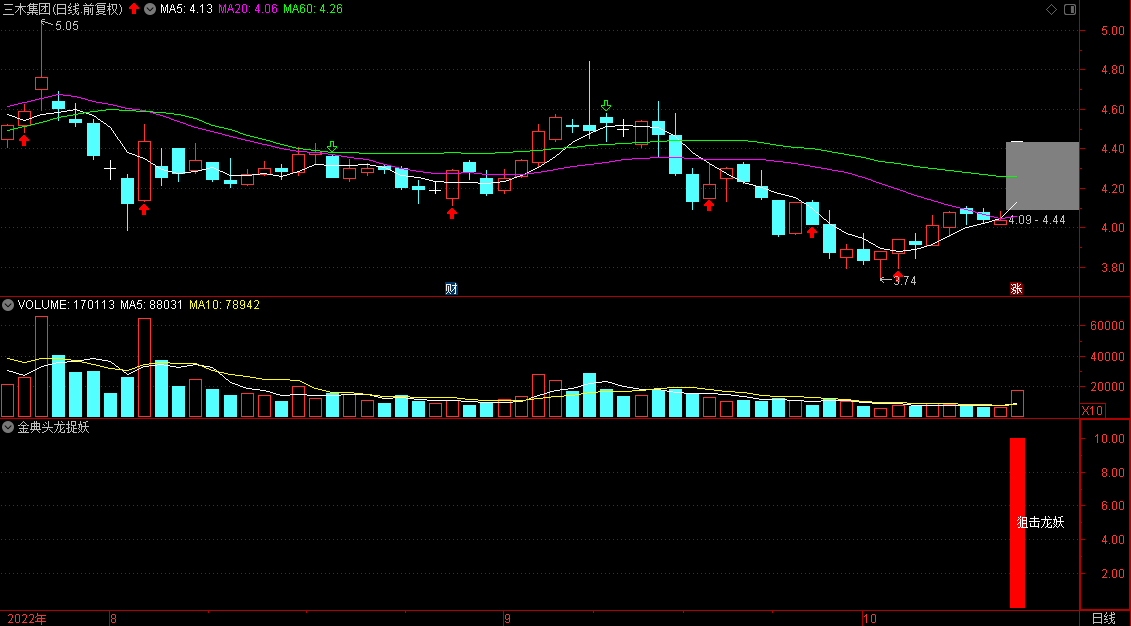Viewport: 1131px width, 626px height.
Task: Click the red up arrow beside 三木集团 title
Action: (x=134, y=9)
